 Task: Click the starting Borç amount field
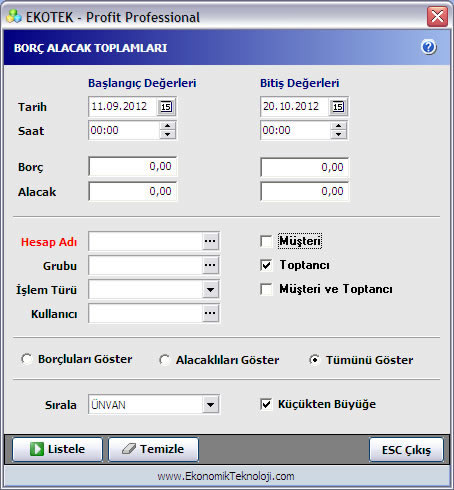(x=133, y=166)
